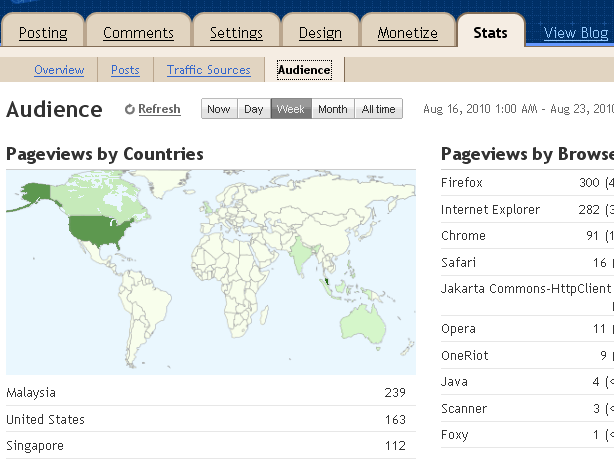Click the Opera browser row
614x461 pixels.
point(527,329)
